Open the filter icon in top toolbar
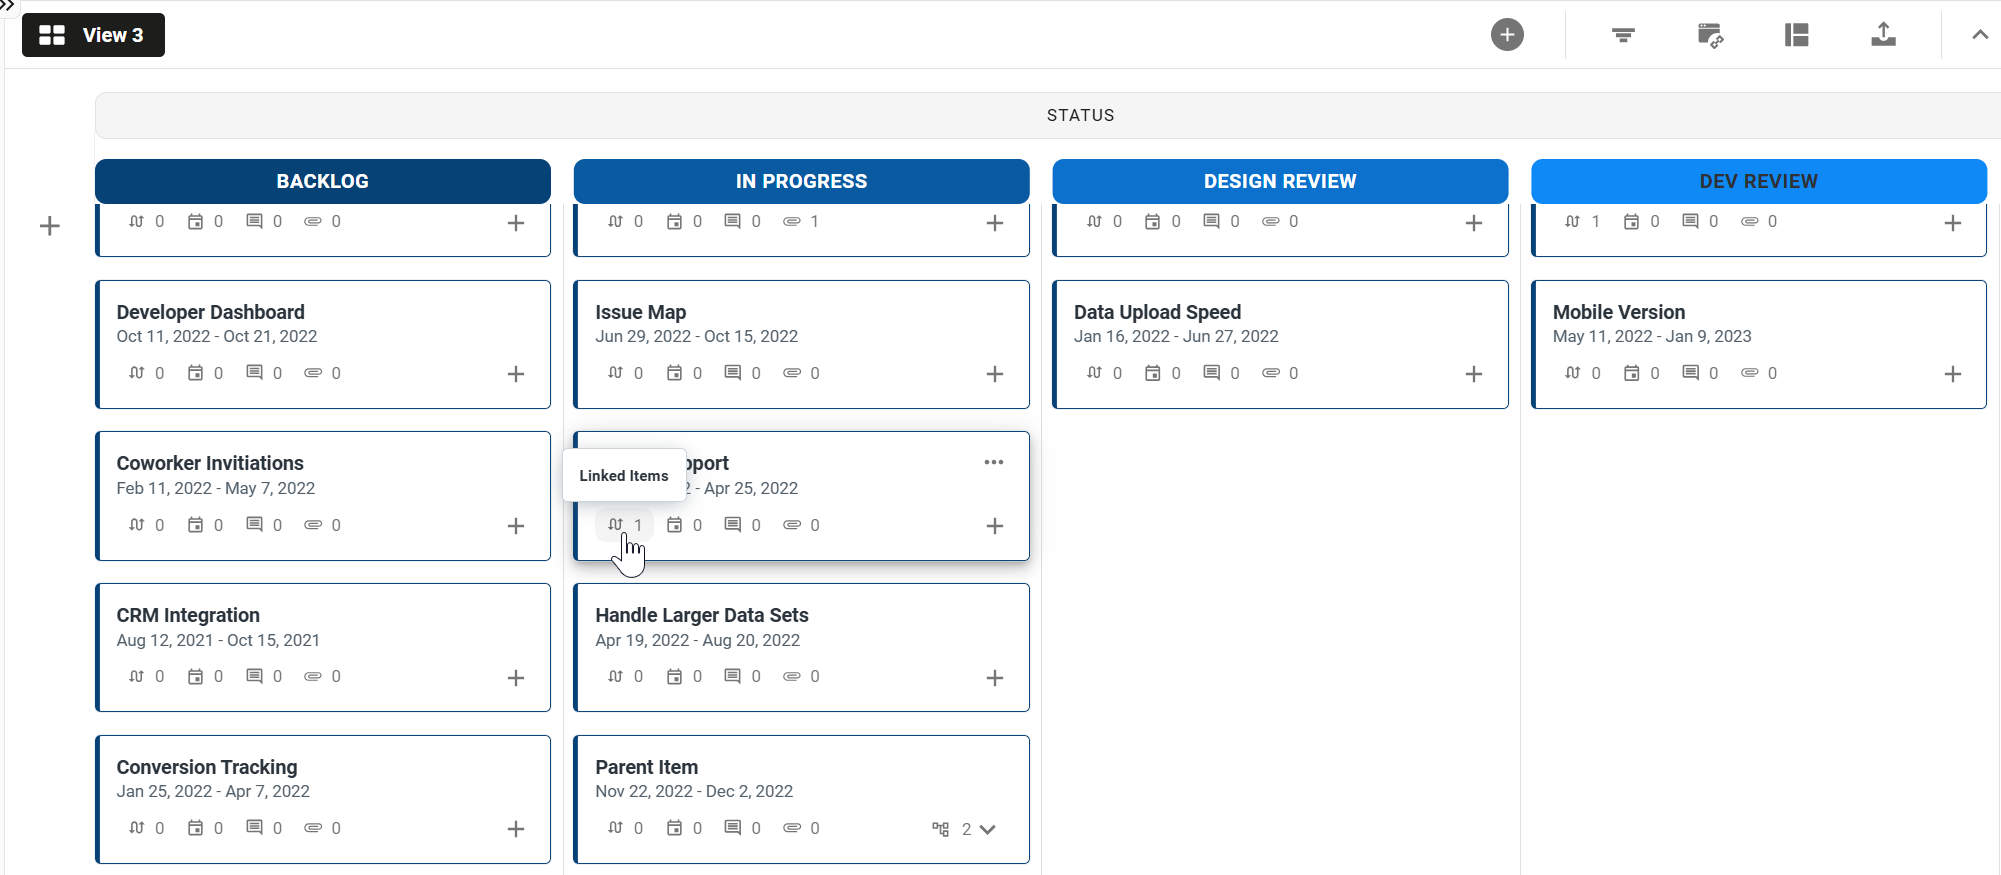Viewport: 2001px width, 875px height. [x=1623, y=35]
